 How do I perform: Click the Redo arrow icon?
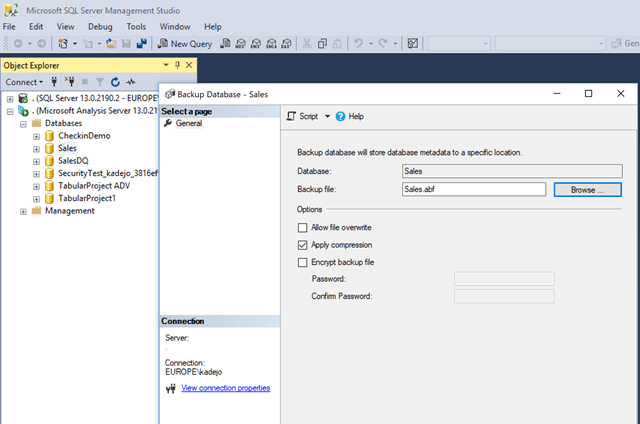coord(383,43)
